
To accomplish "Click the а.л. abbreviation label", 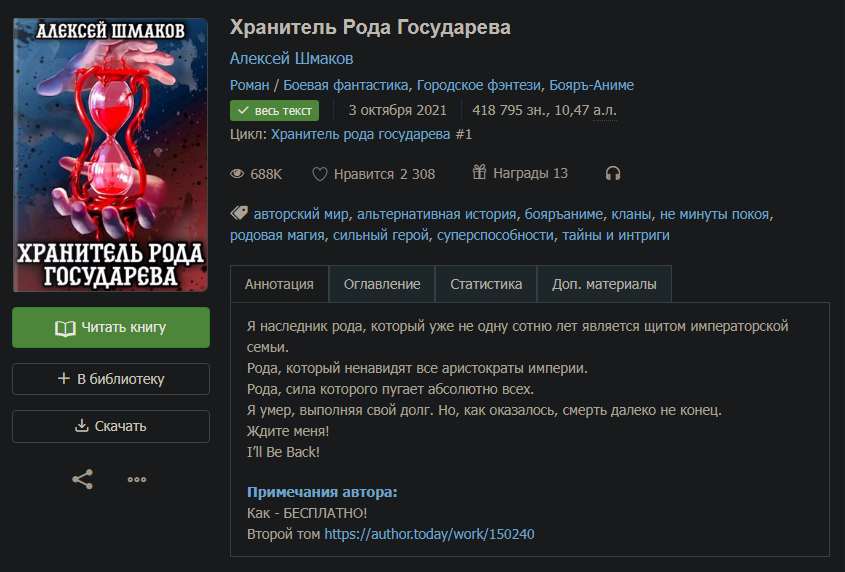I will coord(605,110).
